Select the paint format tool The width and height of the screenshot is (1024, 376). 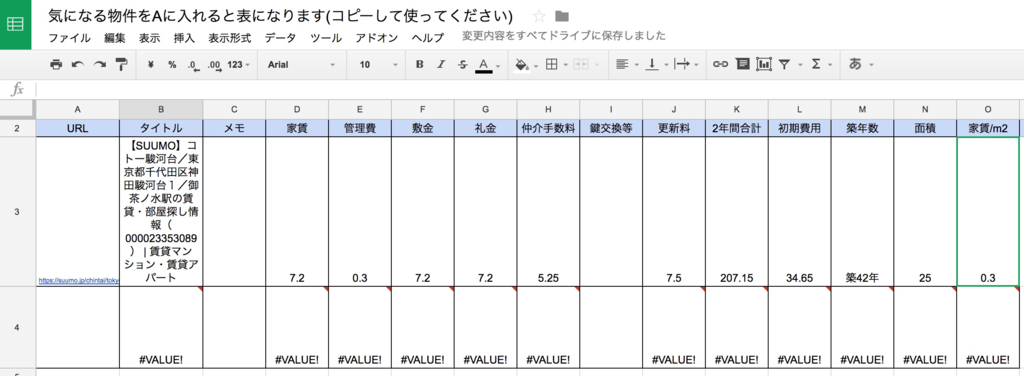pos(121,64)
